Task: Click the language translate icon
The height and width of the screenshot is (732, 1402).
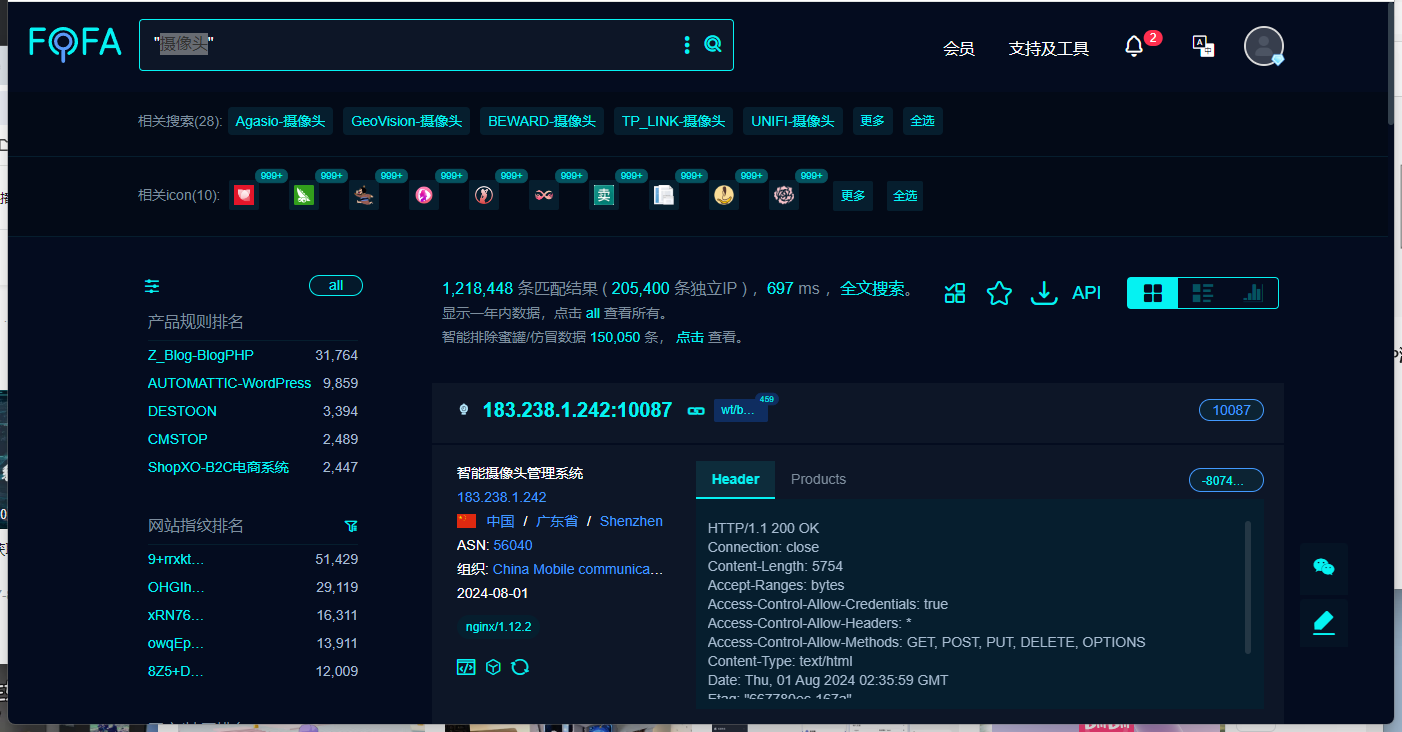Action: click(1203, 46)
